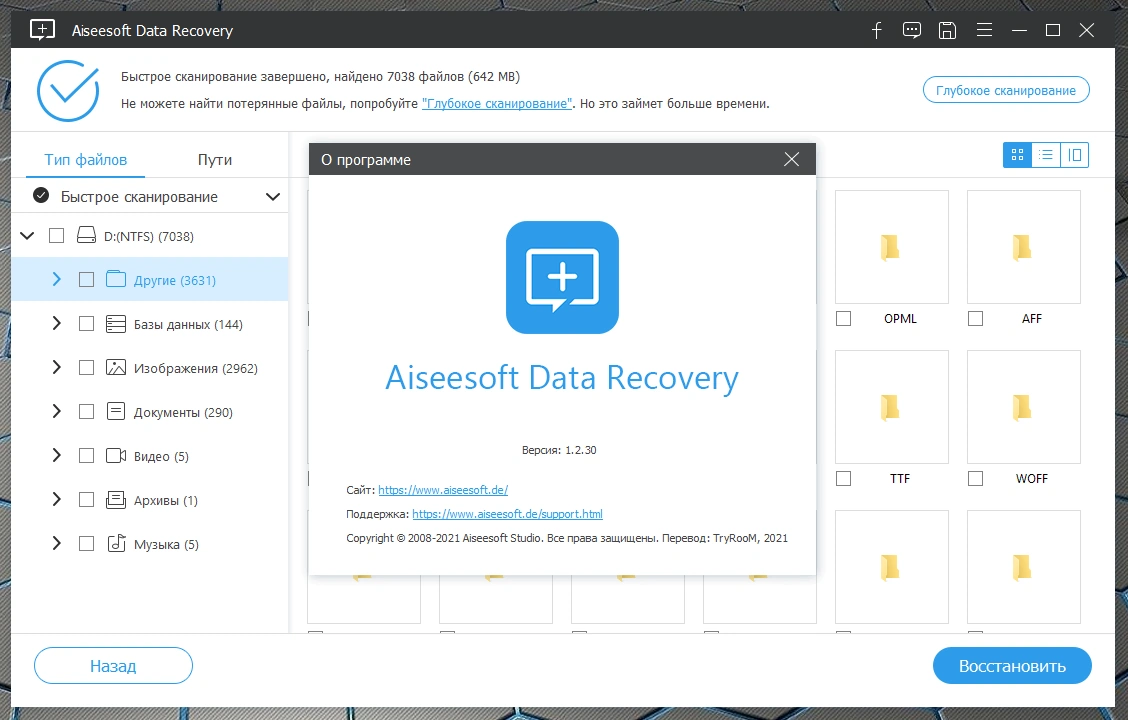1128x720 pixels.
Task: Switch to the Тип файлов tab
Action: tap(86, 159)
